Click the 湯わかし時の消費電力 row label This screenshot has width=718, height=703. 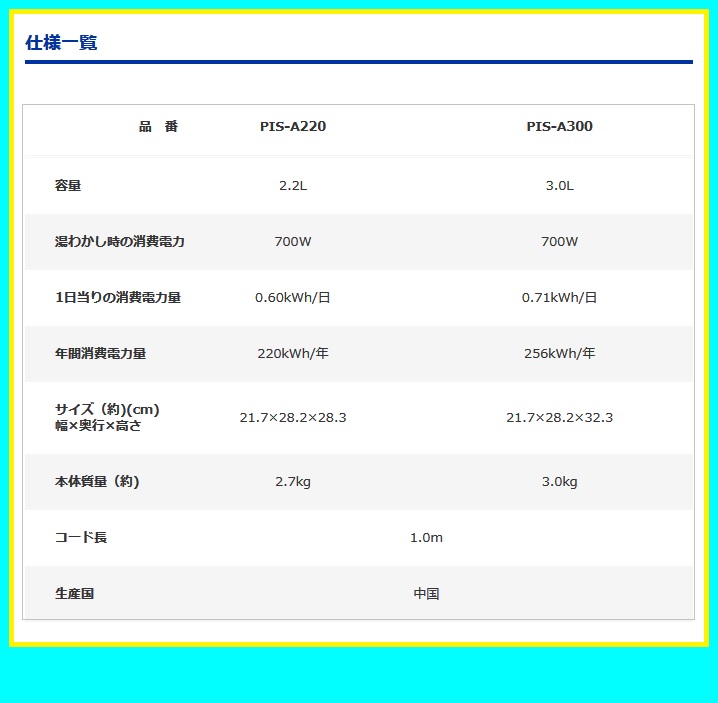[120, 241]
